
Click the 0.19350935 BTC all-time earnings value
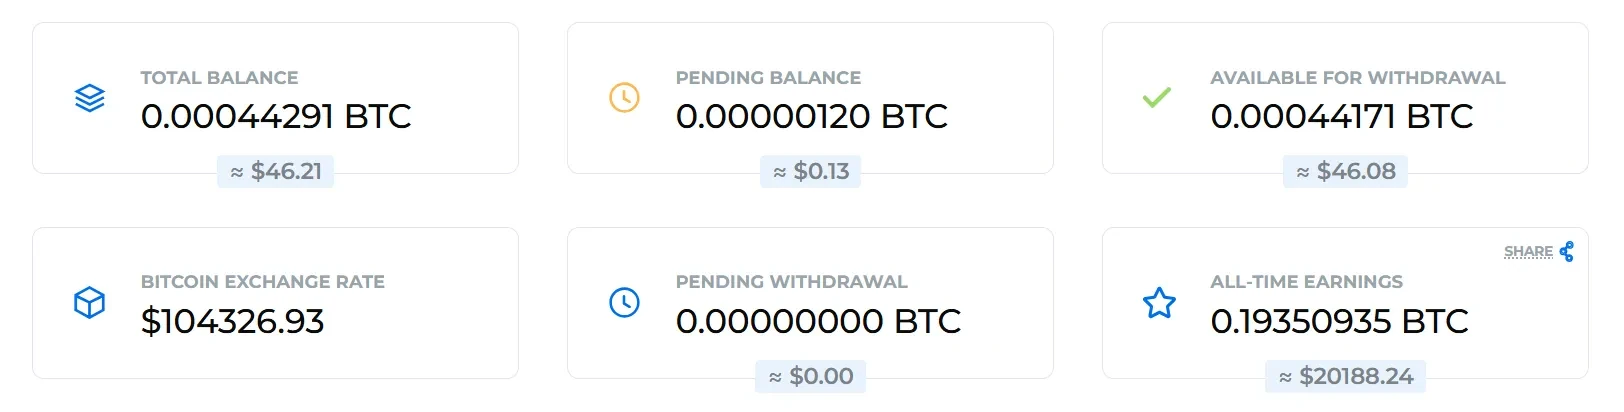pyautogui.click(x=1339, y=322)
